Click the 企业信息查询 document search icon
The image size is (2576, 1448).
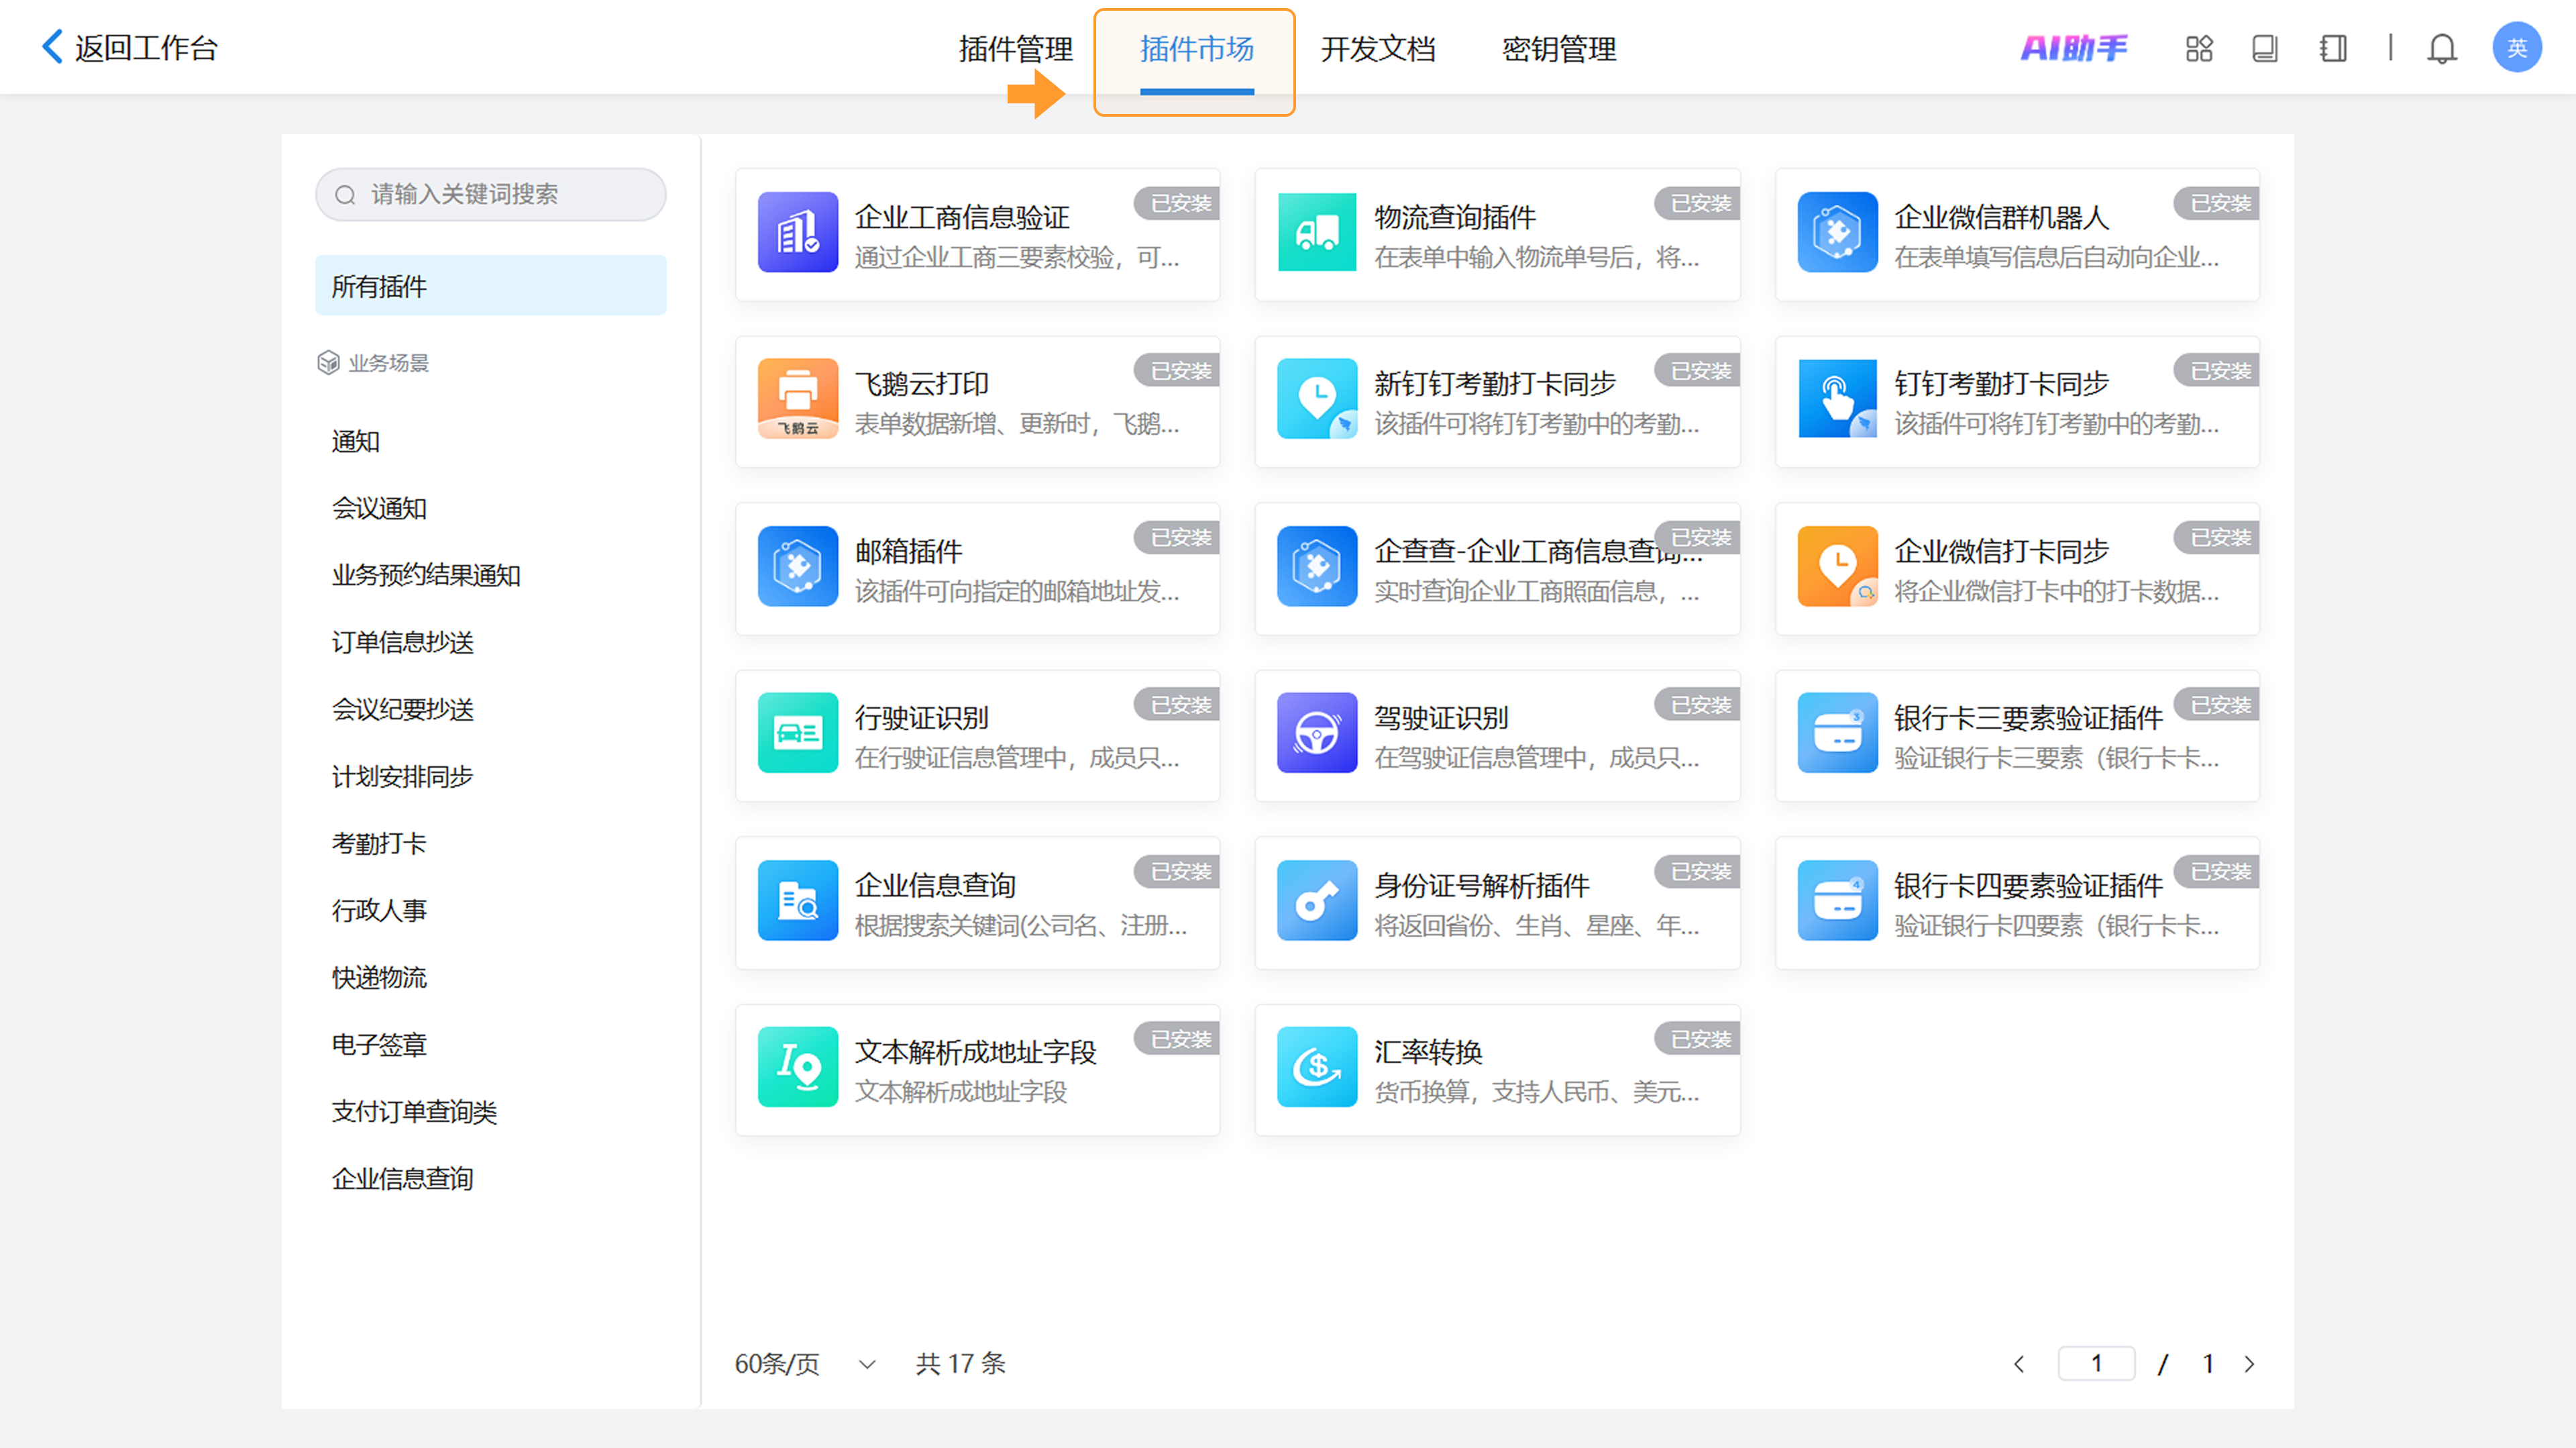pos(797,900)
